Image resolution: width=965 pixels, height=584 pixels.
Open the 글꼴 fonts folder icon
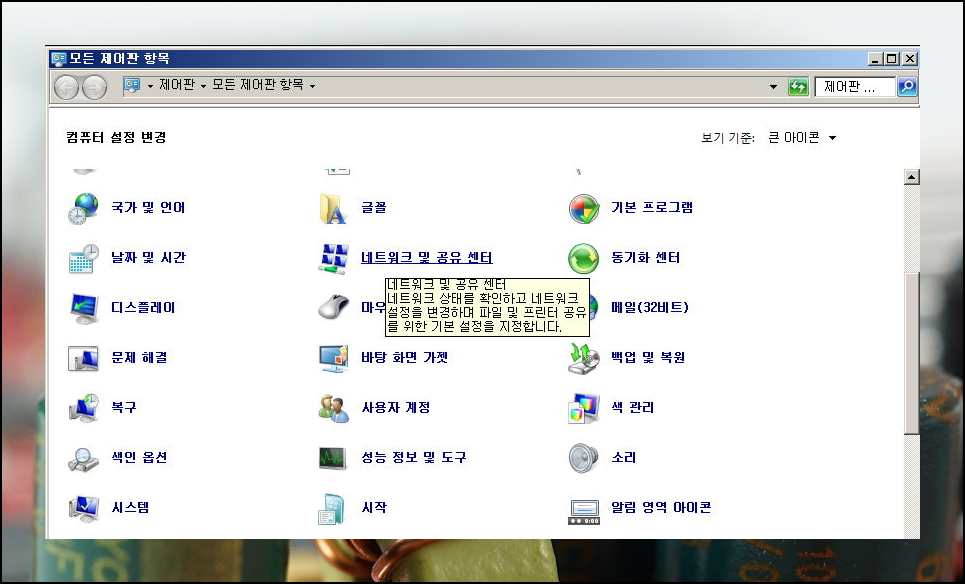(x=333, y=208)
